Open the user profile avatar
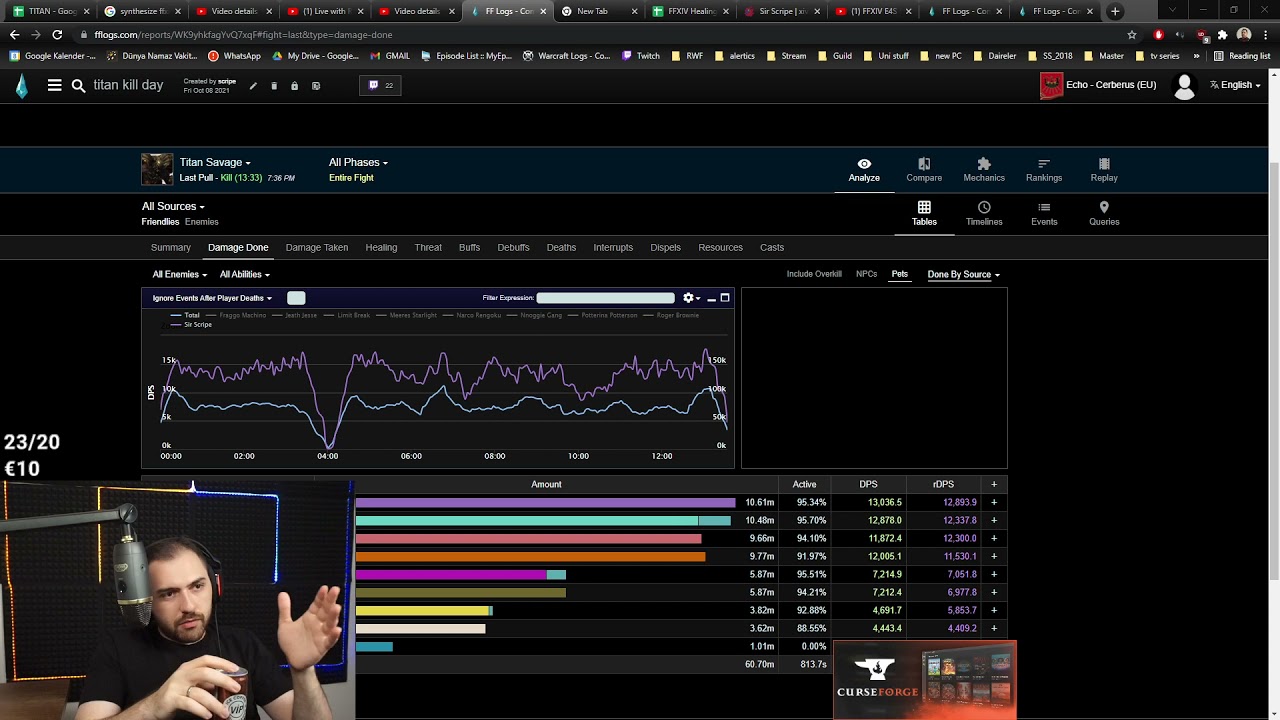Viewport: 1280px width, 720px height. pyautogui.click(x=1184, y=86)
